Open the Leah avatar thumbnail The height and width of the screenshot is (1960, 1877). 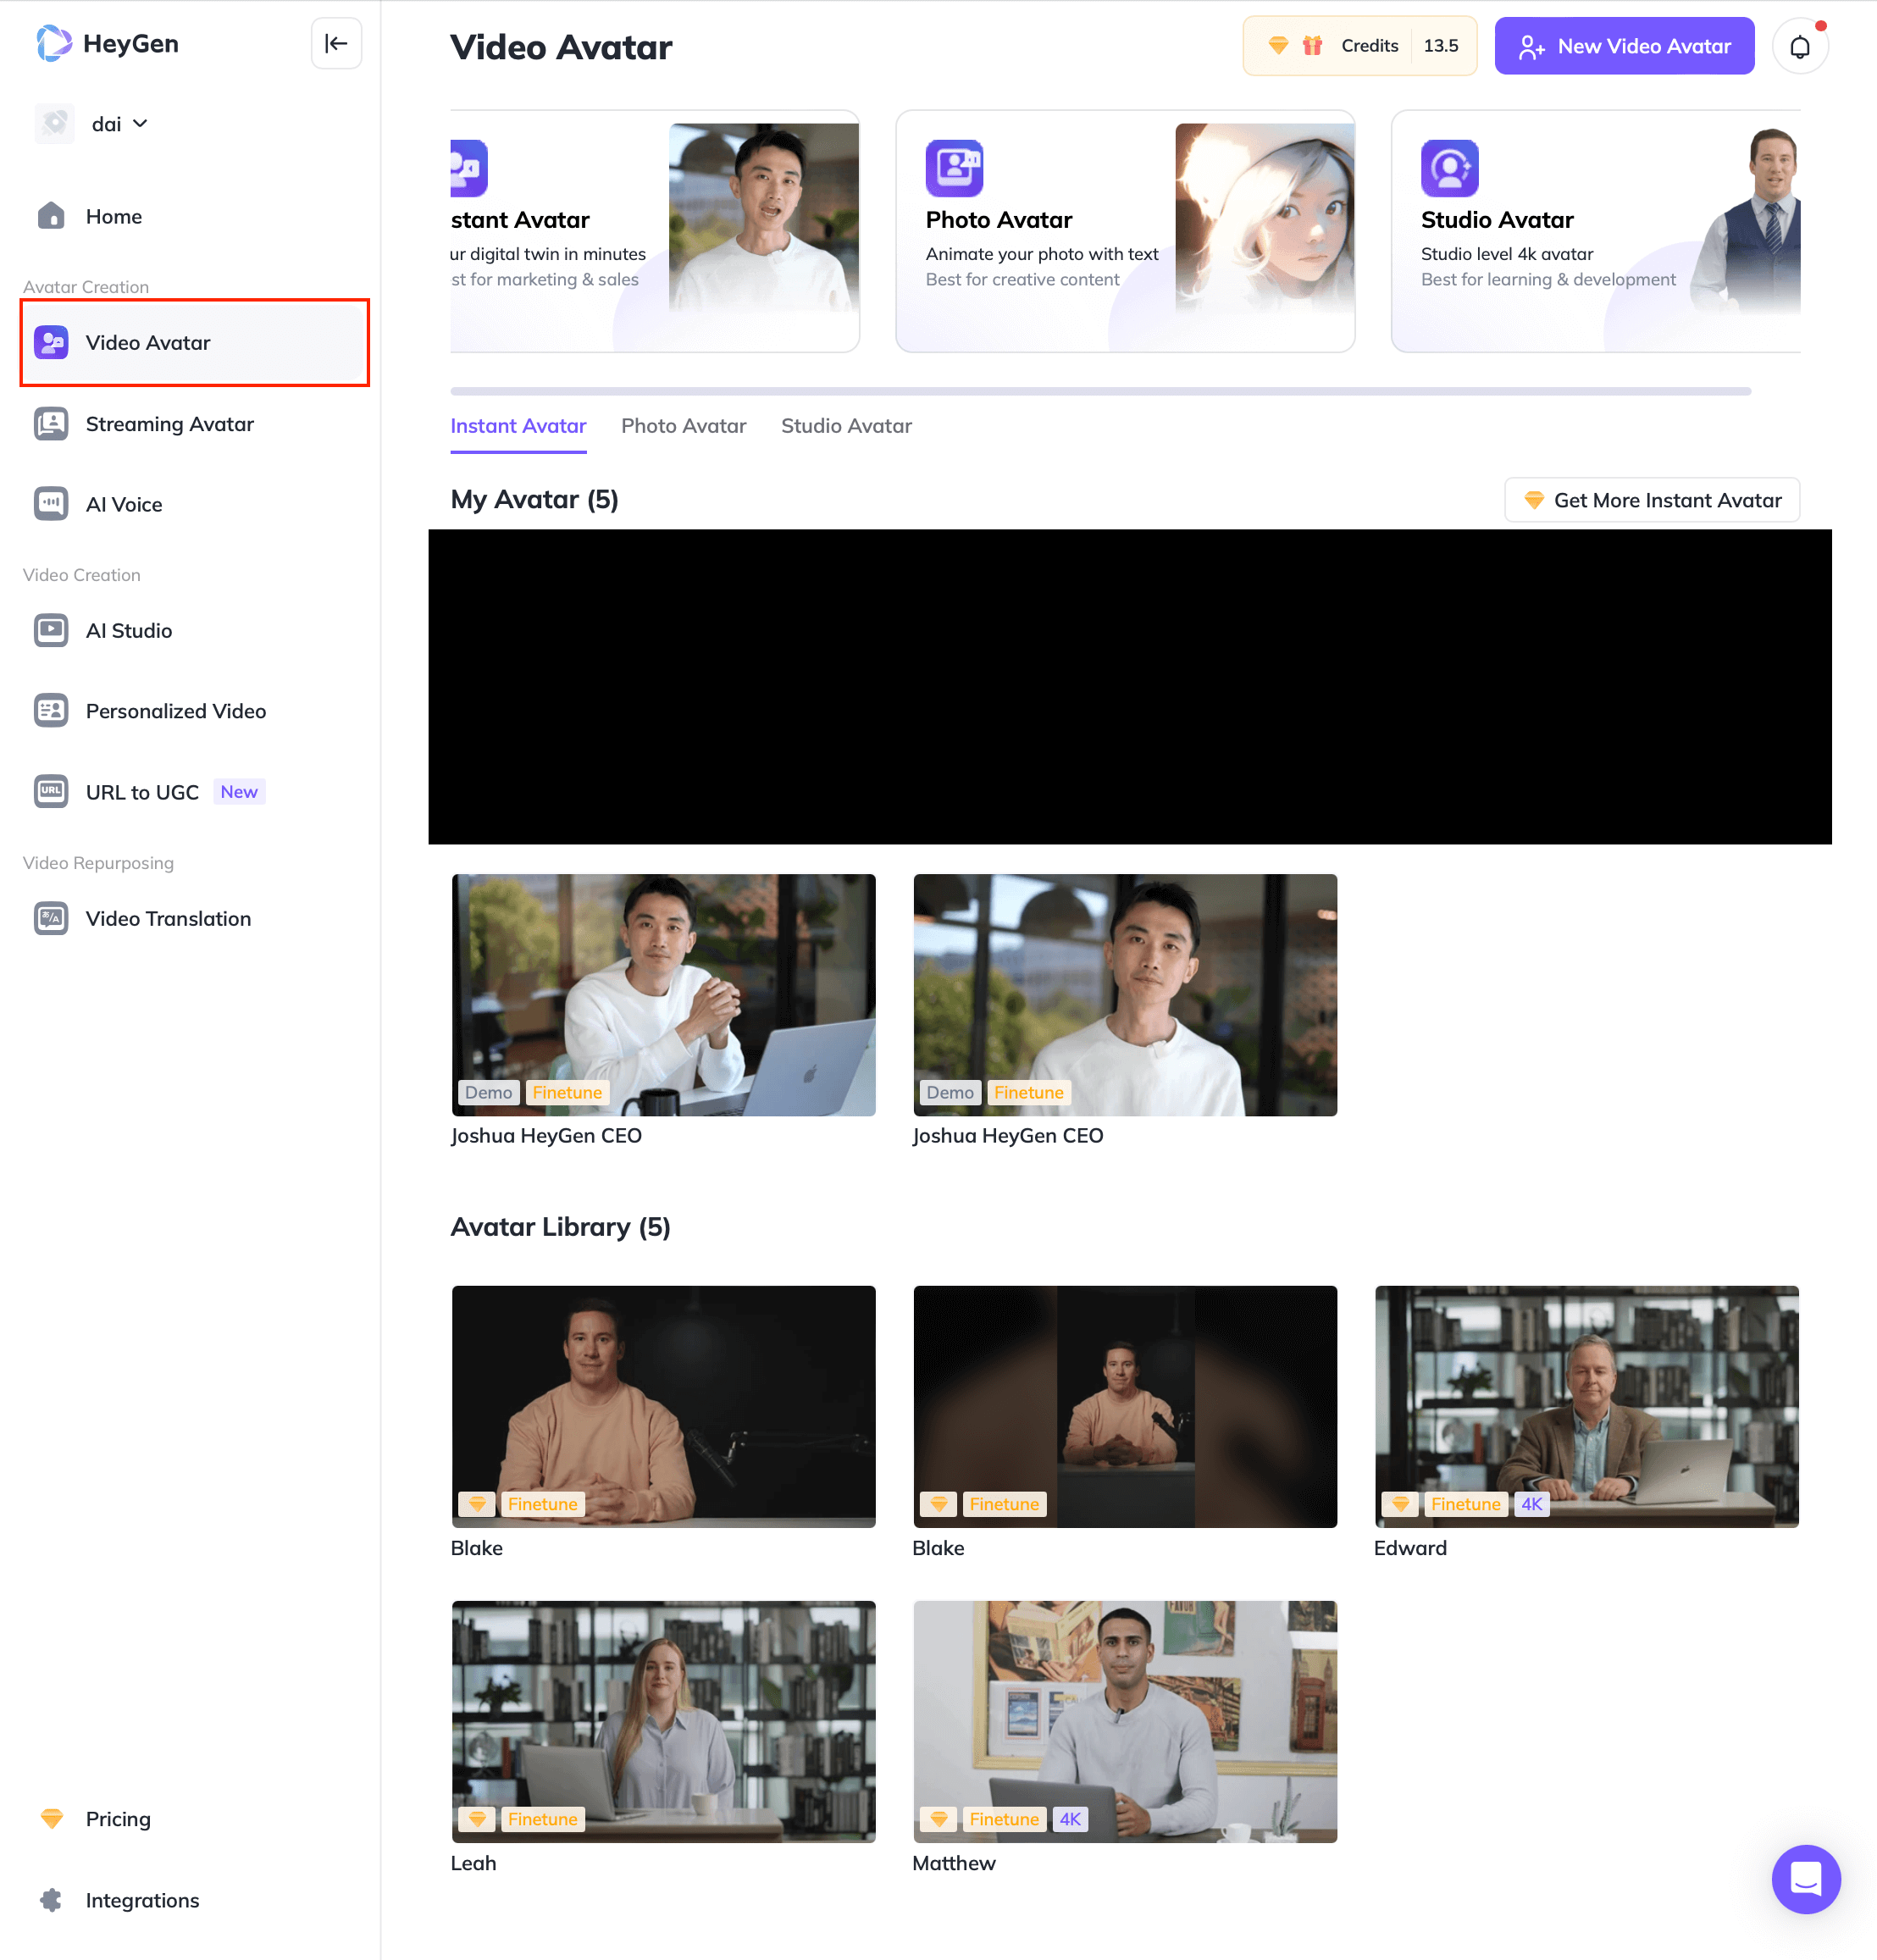tap(664, 1721)
